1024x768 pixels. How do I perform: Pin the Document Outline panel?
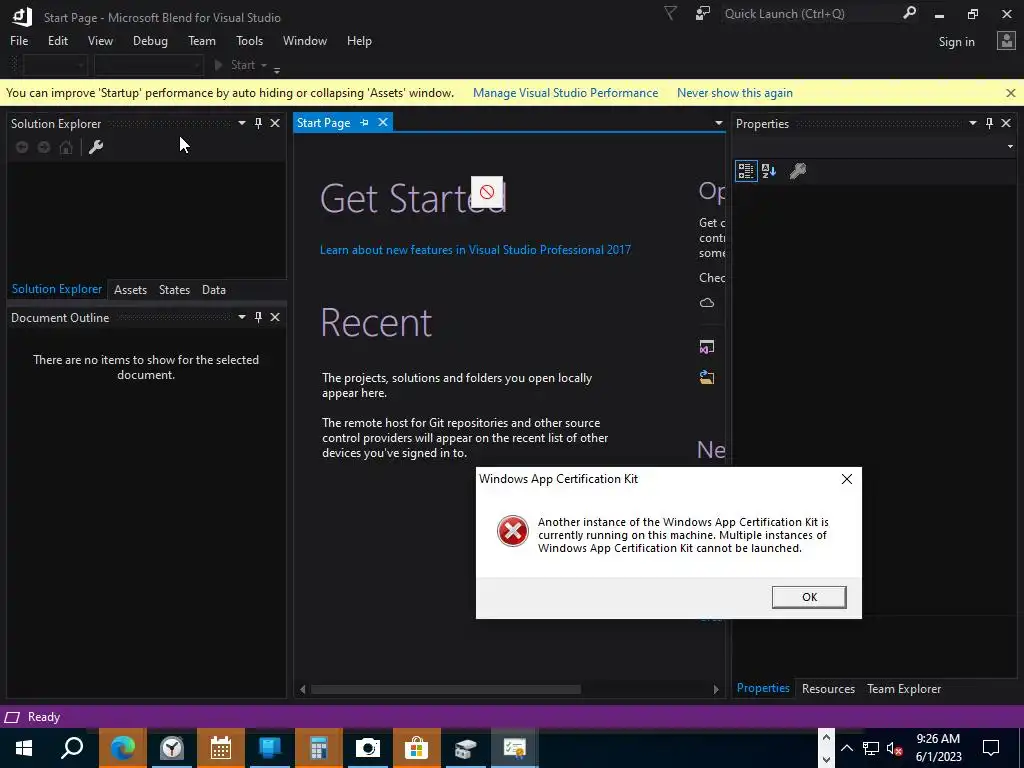click(259, 317)
